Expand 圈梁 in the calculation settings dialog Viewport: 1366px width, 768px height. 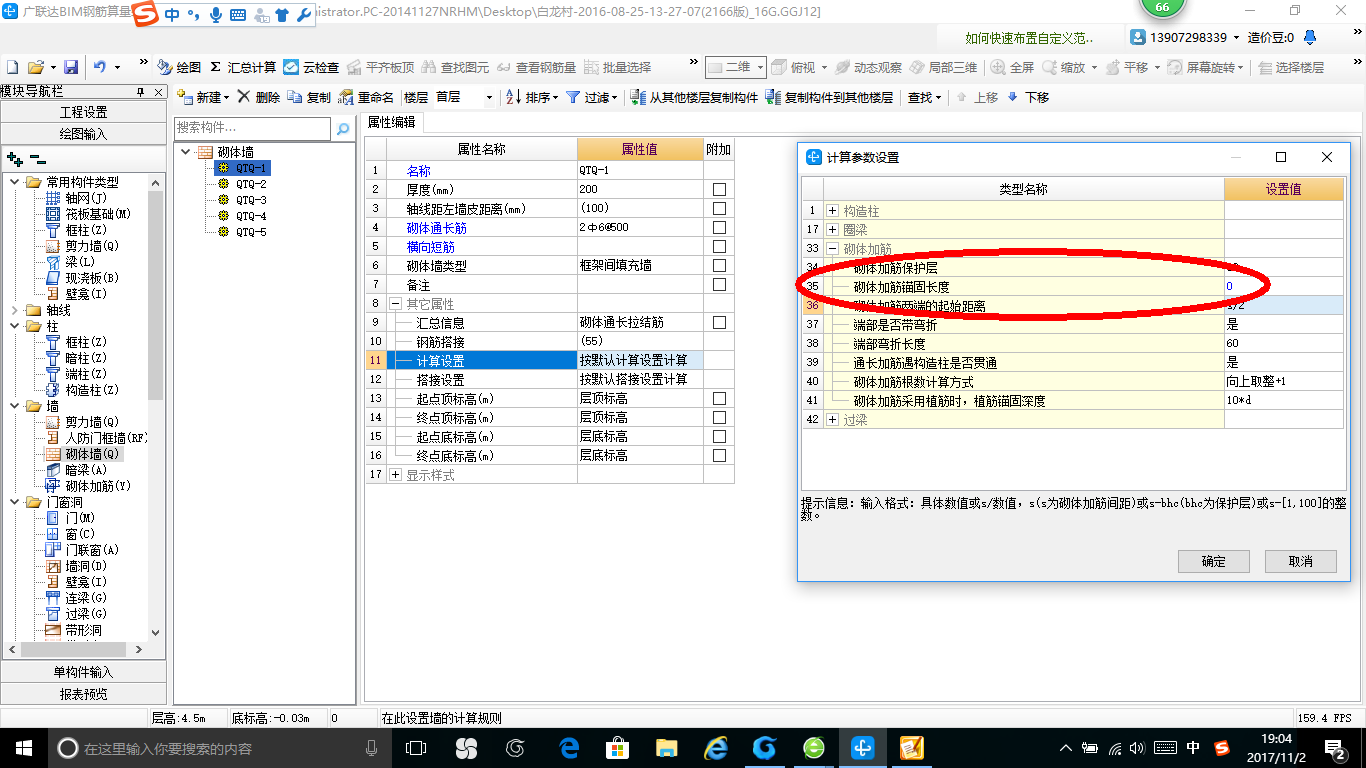coord(832,230)
